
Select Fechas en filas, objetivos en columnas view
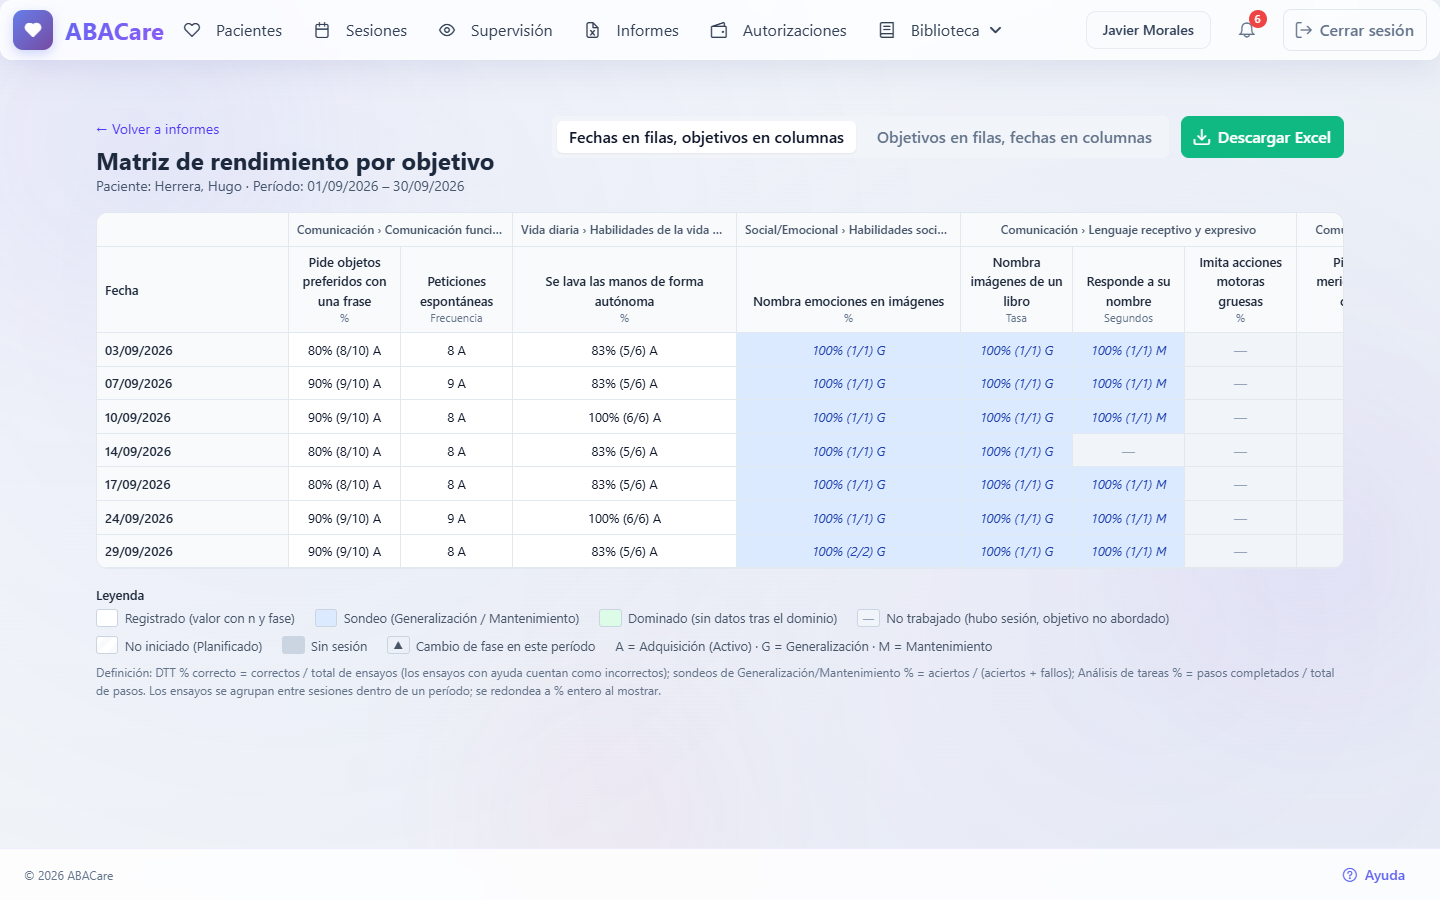(x=706, y=137)
